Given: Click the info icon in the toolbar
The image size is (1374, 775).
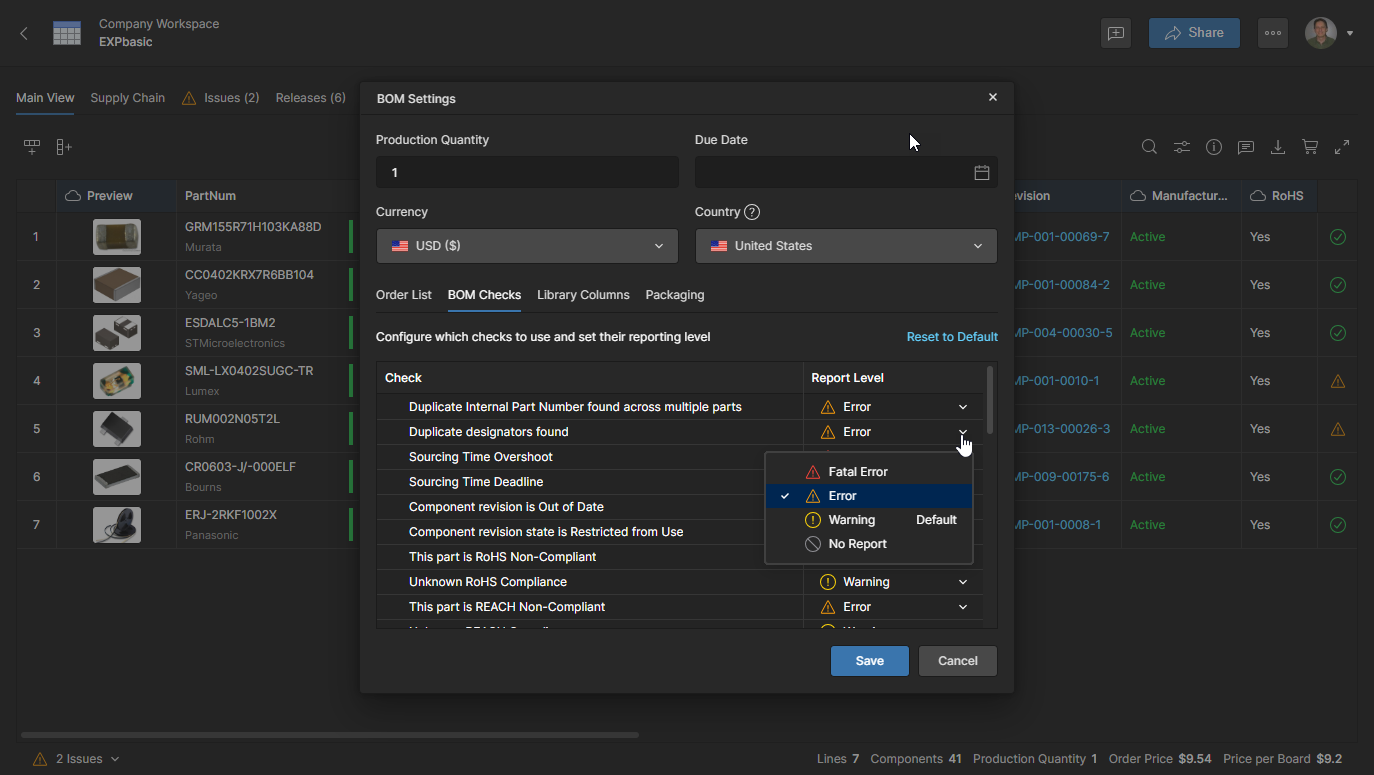Looking at the screenshot, I should point(1213,147).
